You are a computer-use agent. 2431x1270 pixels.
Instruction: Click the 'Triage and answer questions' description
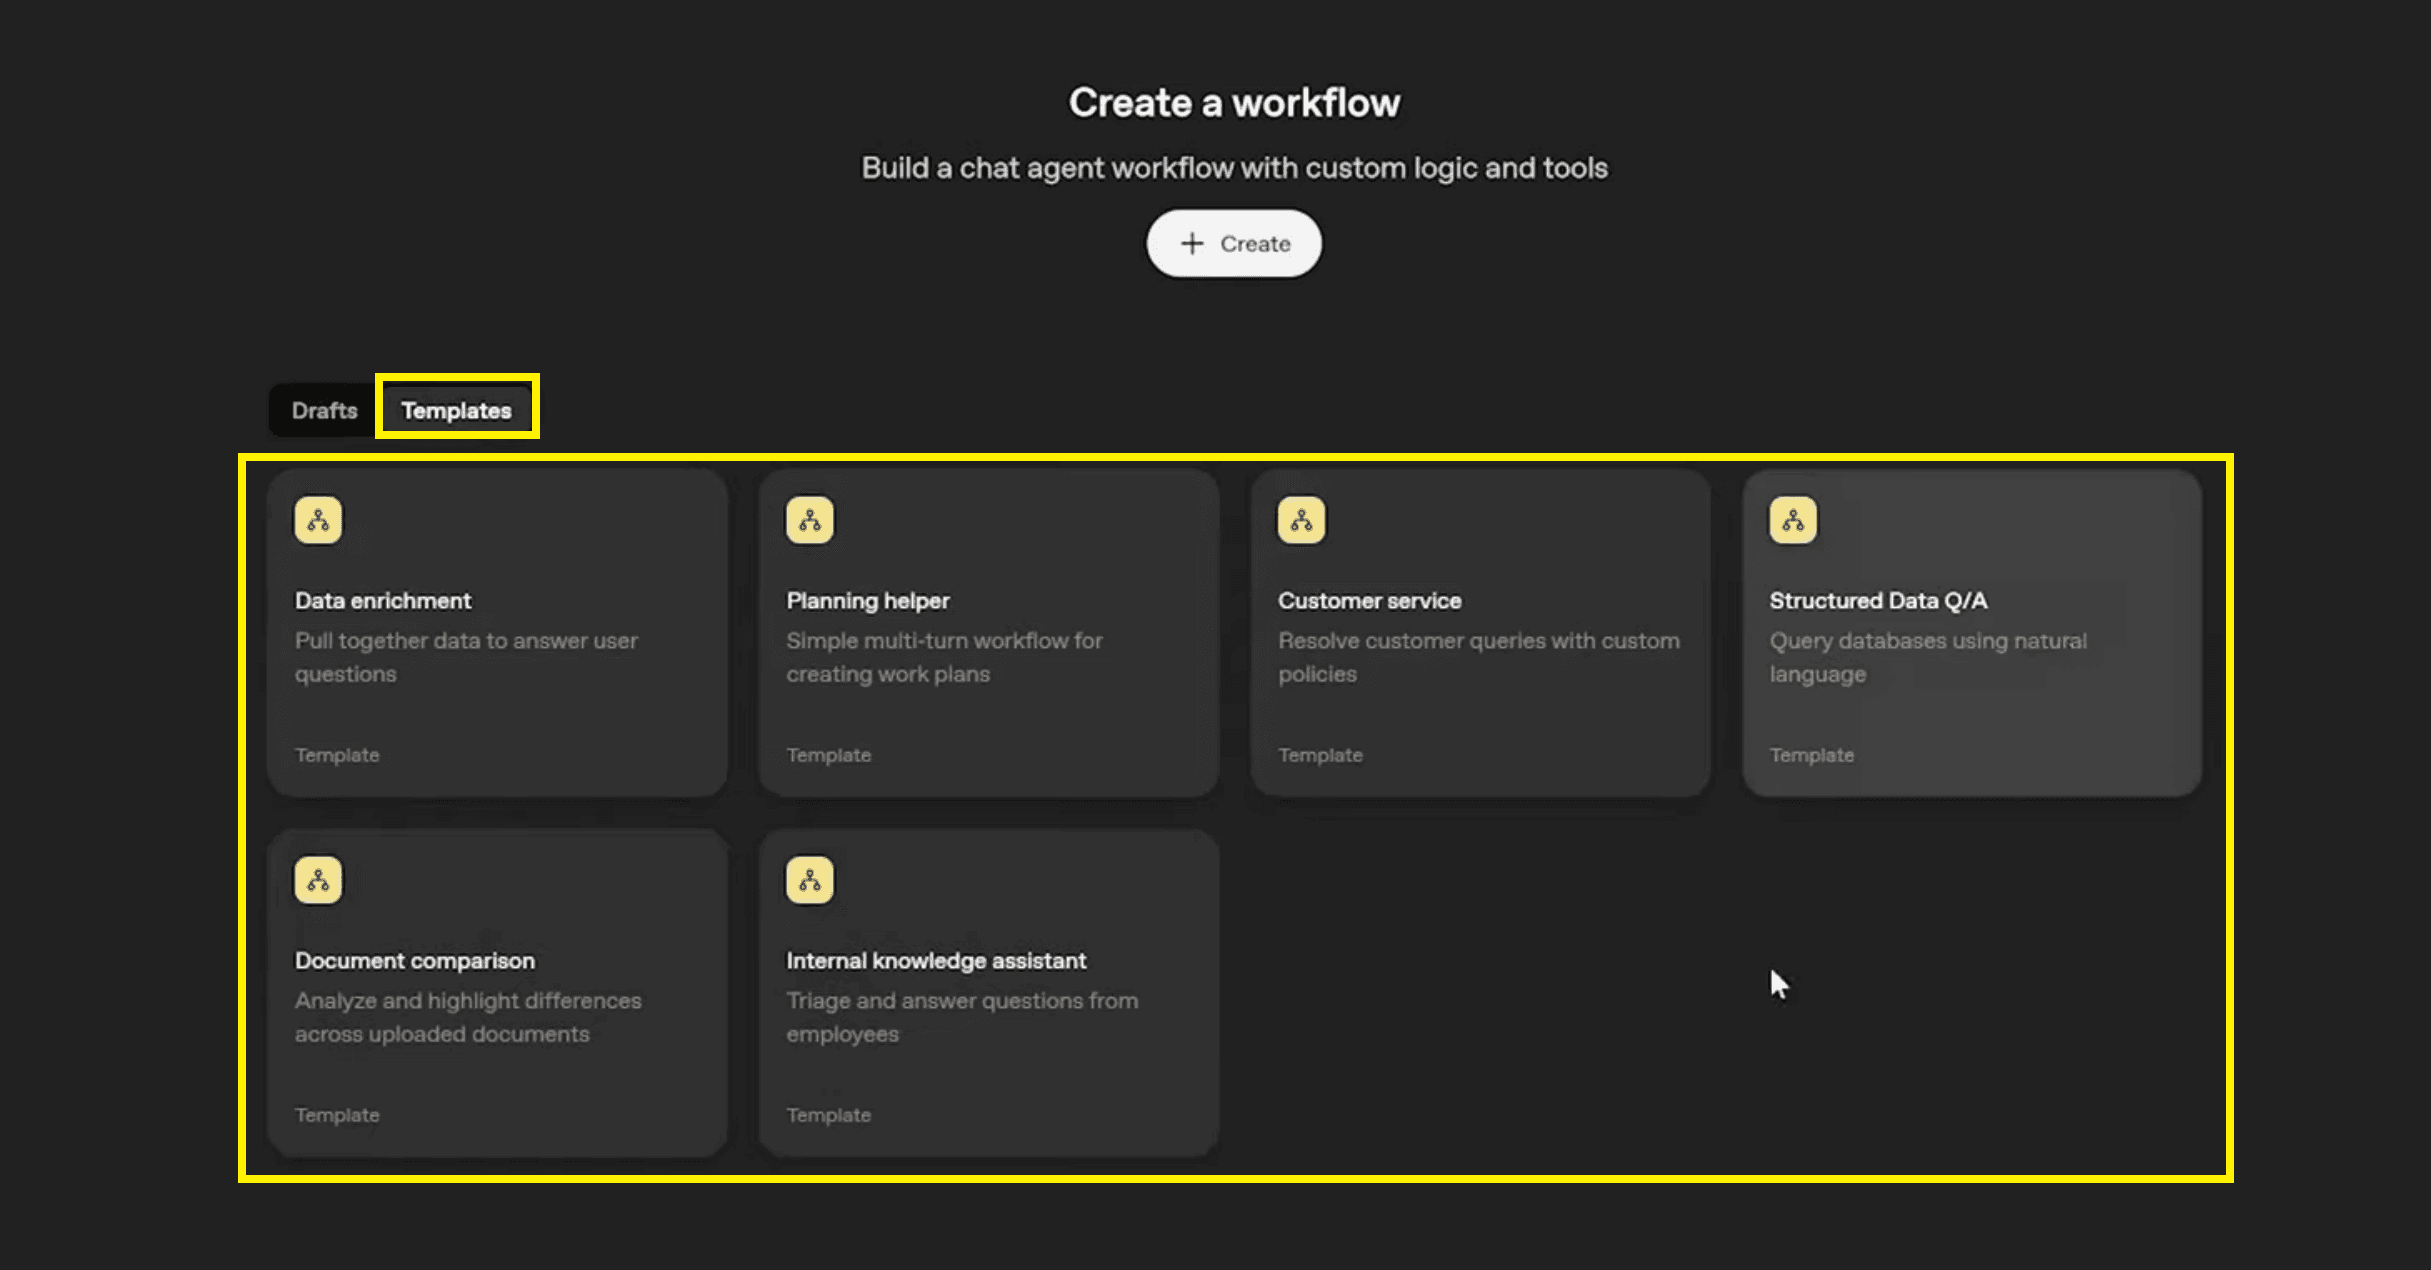961,1017
